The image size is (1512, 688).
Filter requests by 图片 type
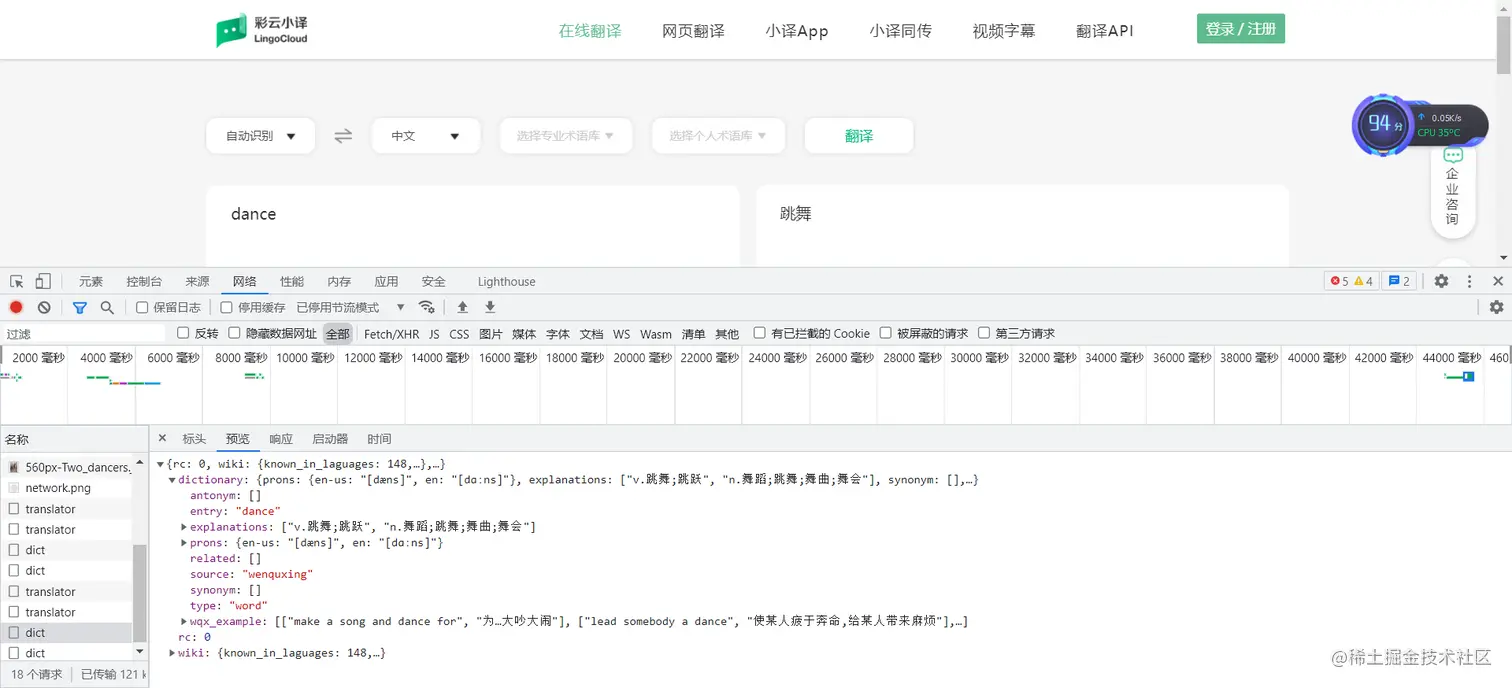[491, 334]
